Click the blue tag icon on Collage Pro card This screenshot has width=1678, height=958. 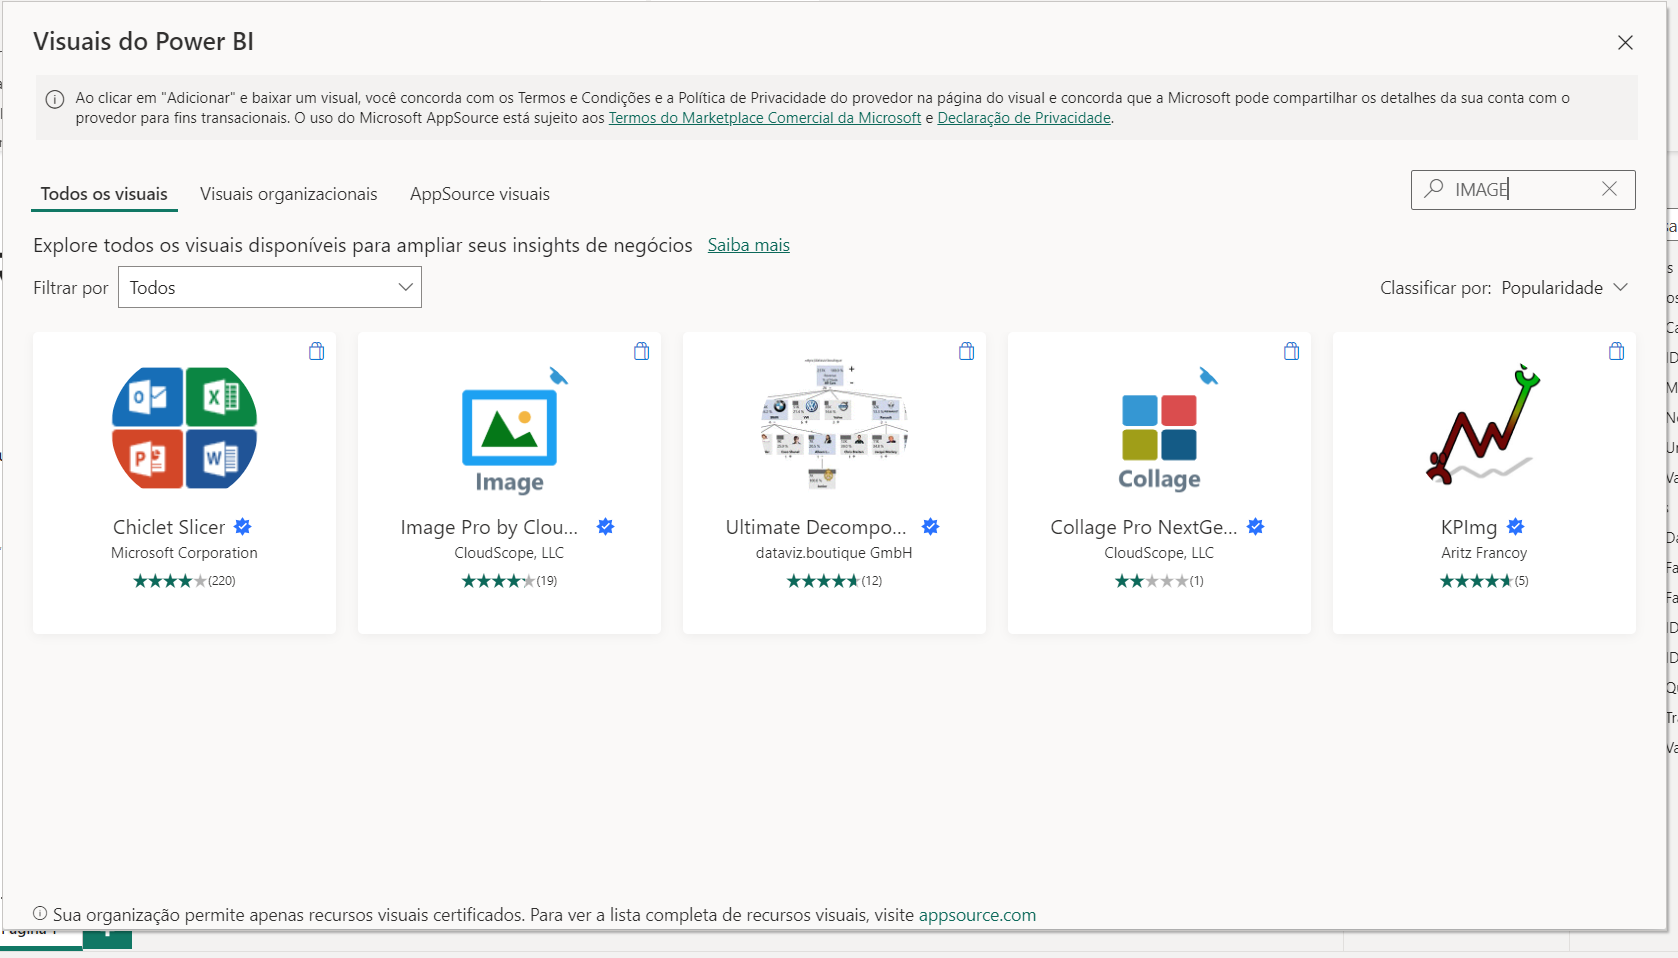click(1209, 376)
